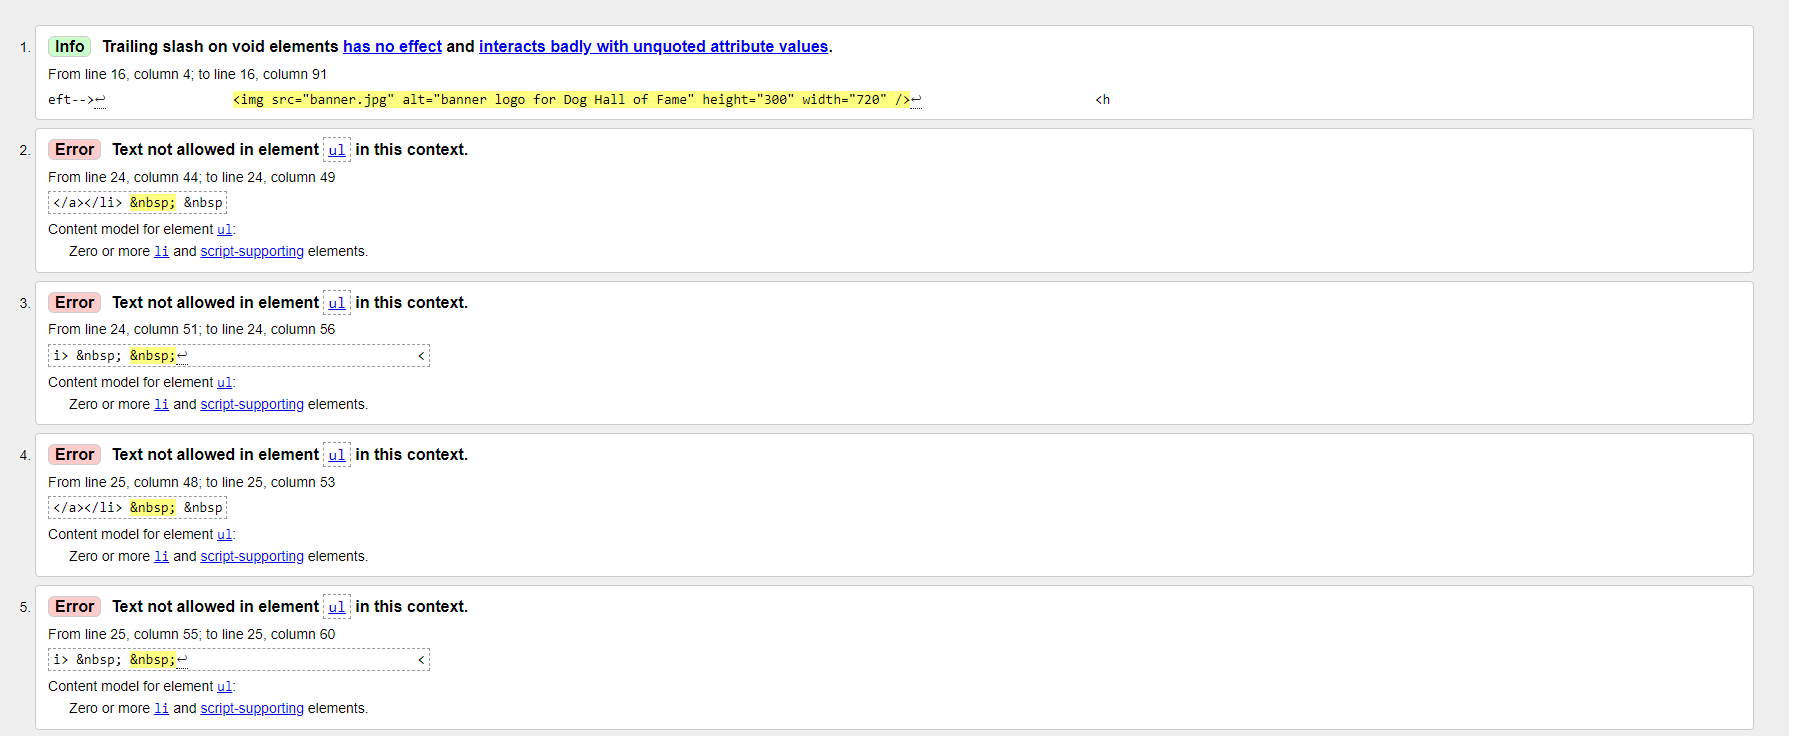Open the "li" link under error 3

[x=161, y=404]
